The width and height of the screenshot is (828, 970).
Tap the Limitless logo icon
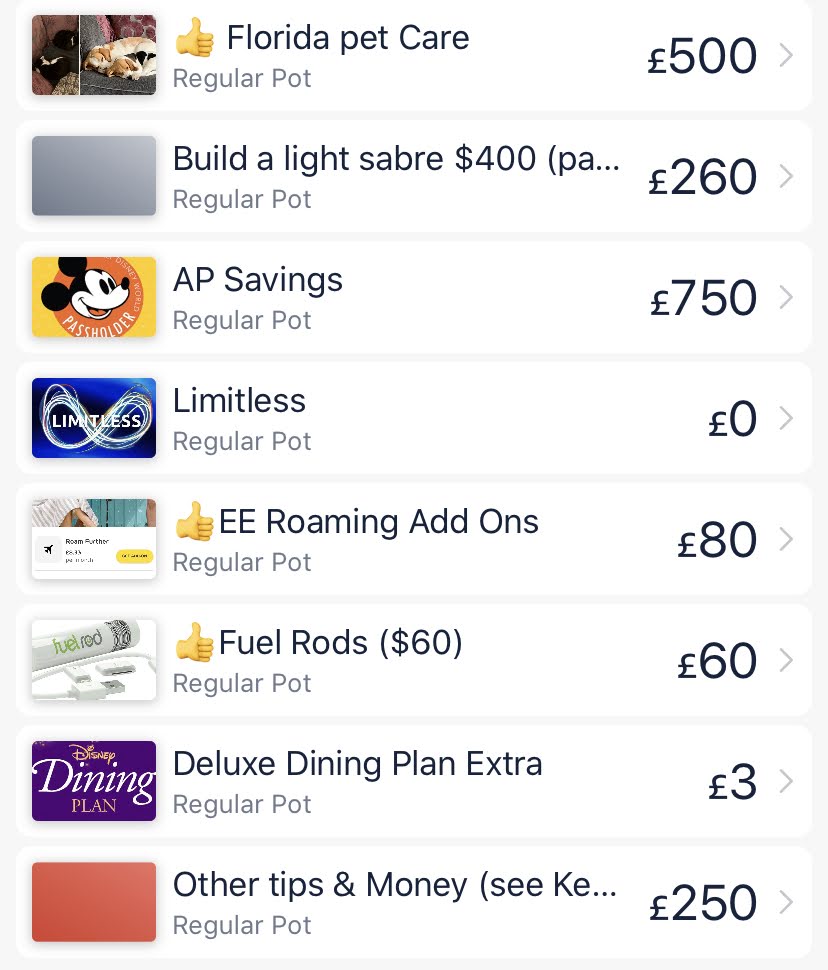point(94,418)
